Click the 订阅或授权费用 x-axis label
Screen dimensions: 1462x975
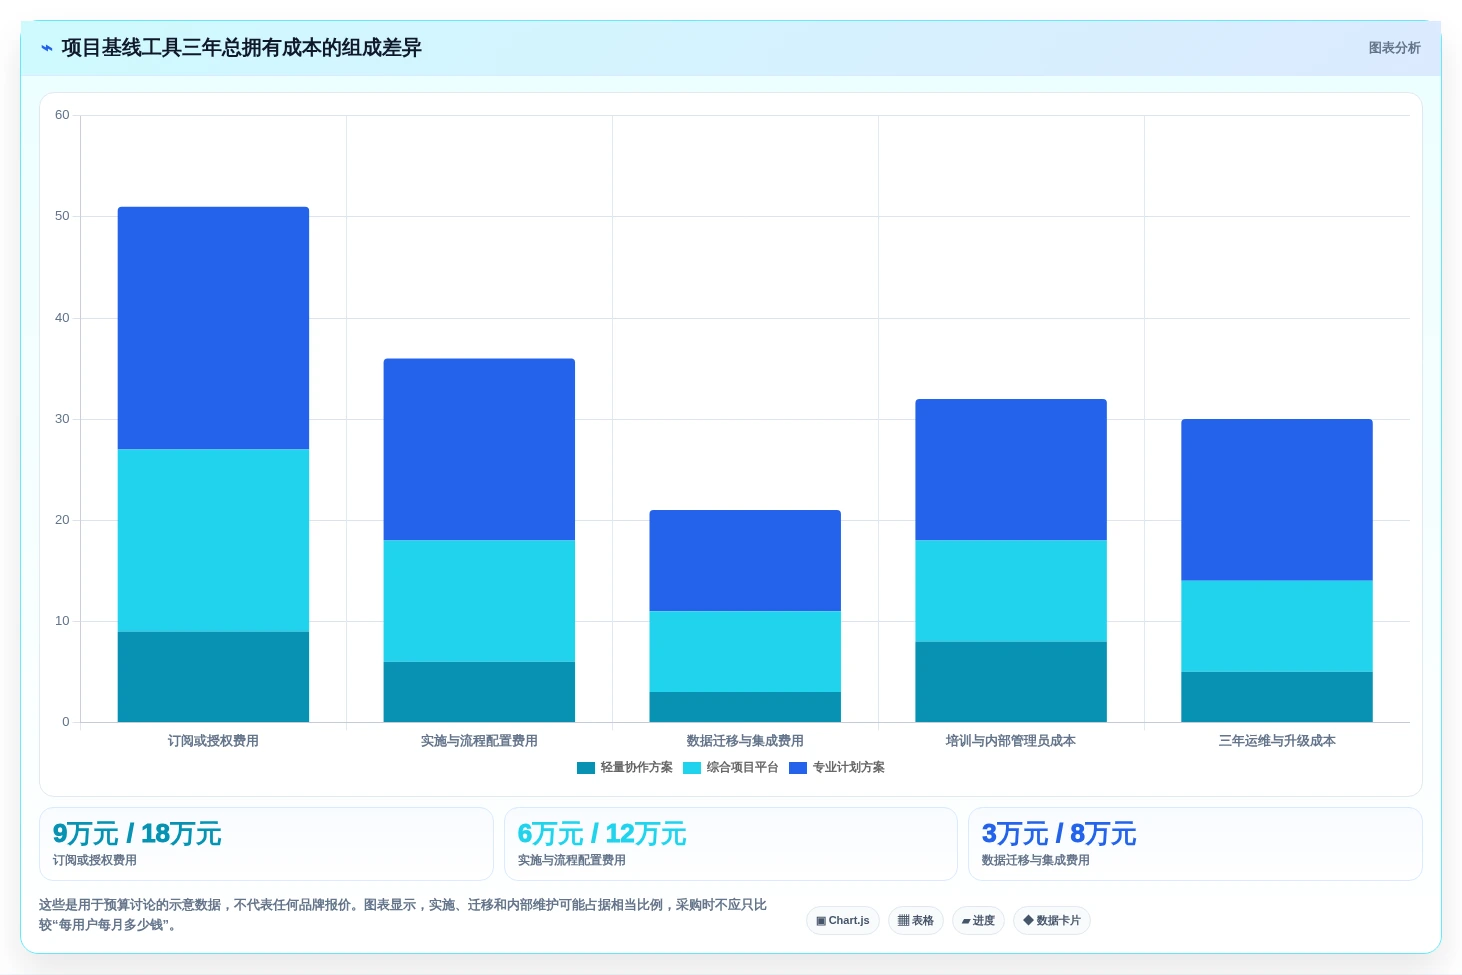click(x=213, y=741)
